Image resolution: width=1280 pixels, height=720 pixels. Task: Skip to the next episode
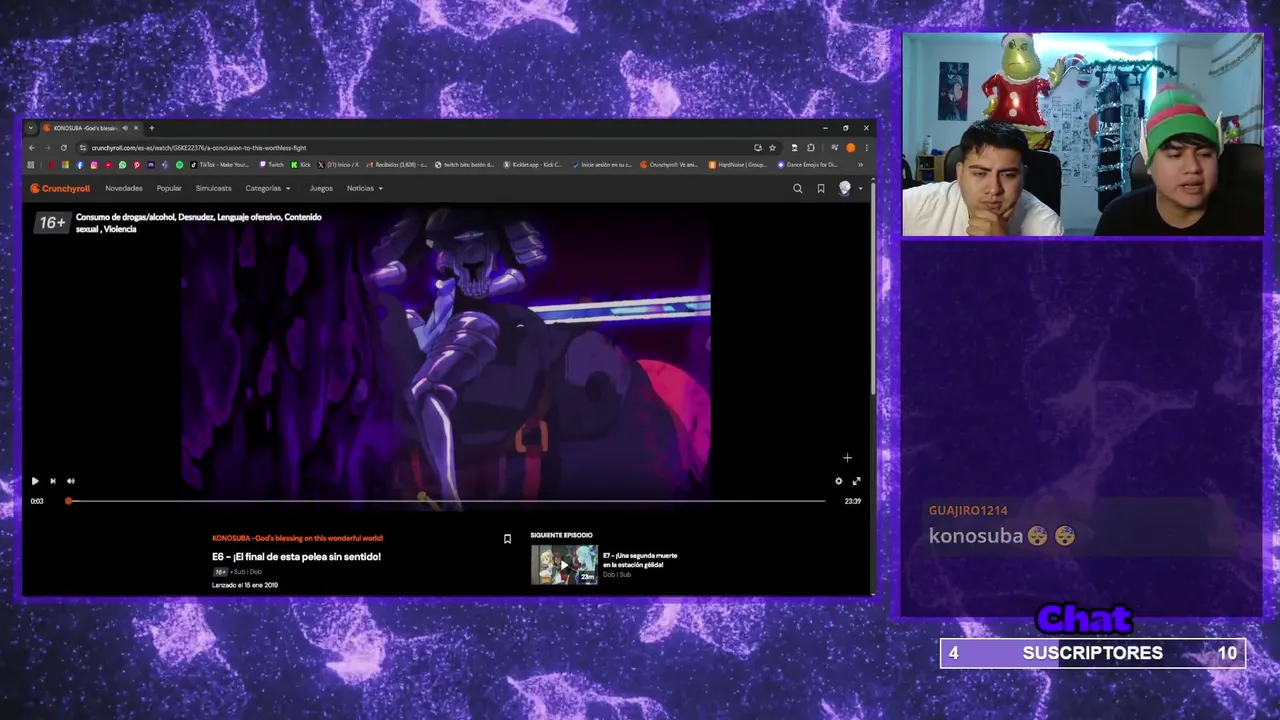click(x=53, y=481)
